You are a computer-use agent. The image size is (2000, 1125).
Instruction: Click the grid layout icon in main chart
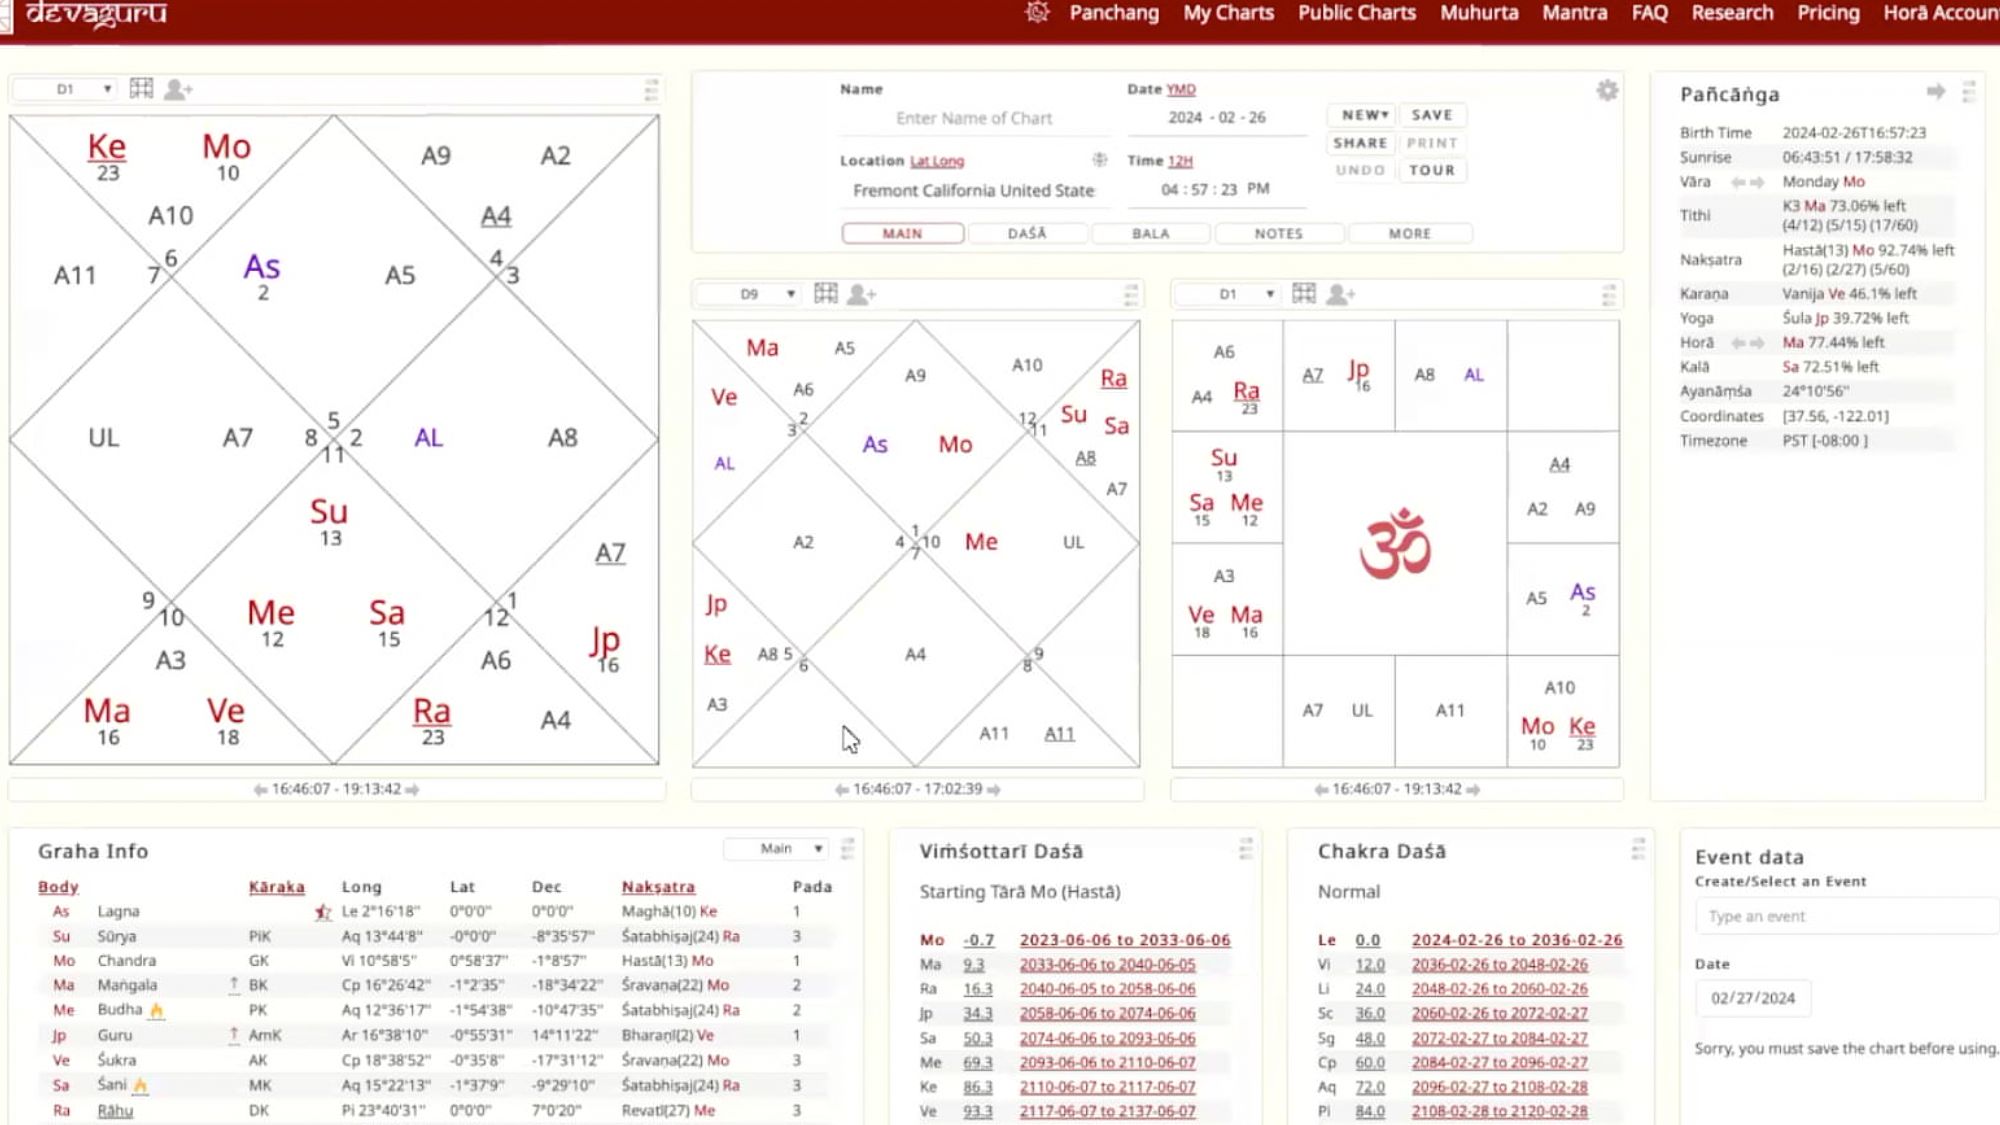140,88
